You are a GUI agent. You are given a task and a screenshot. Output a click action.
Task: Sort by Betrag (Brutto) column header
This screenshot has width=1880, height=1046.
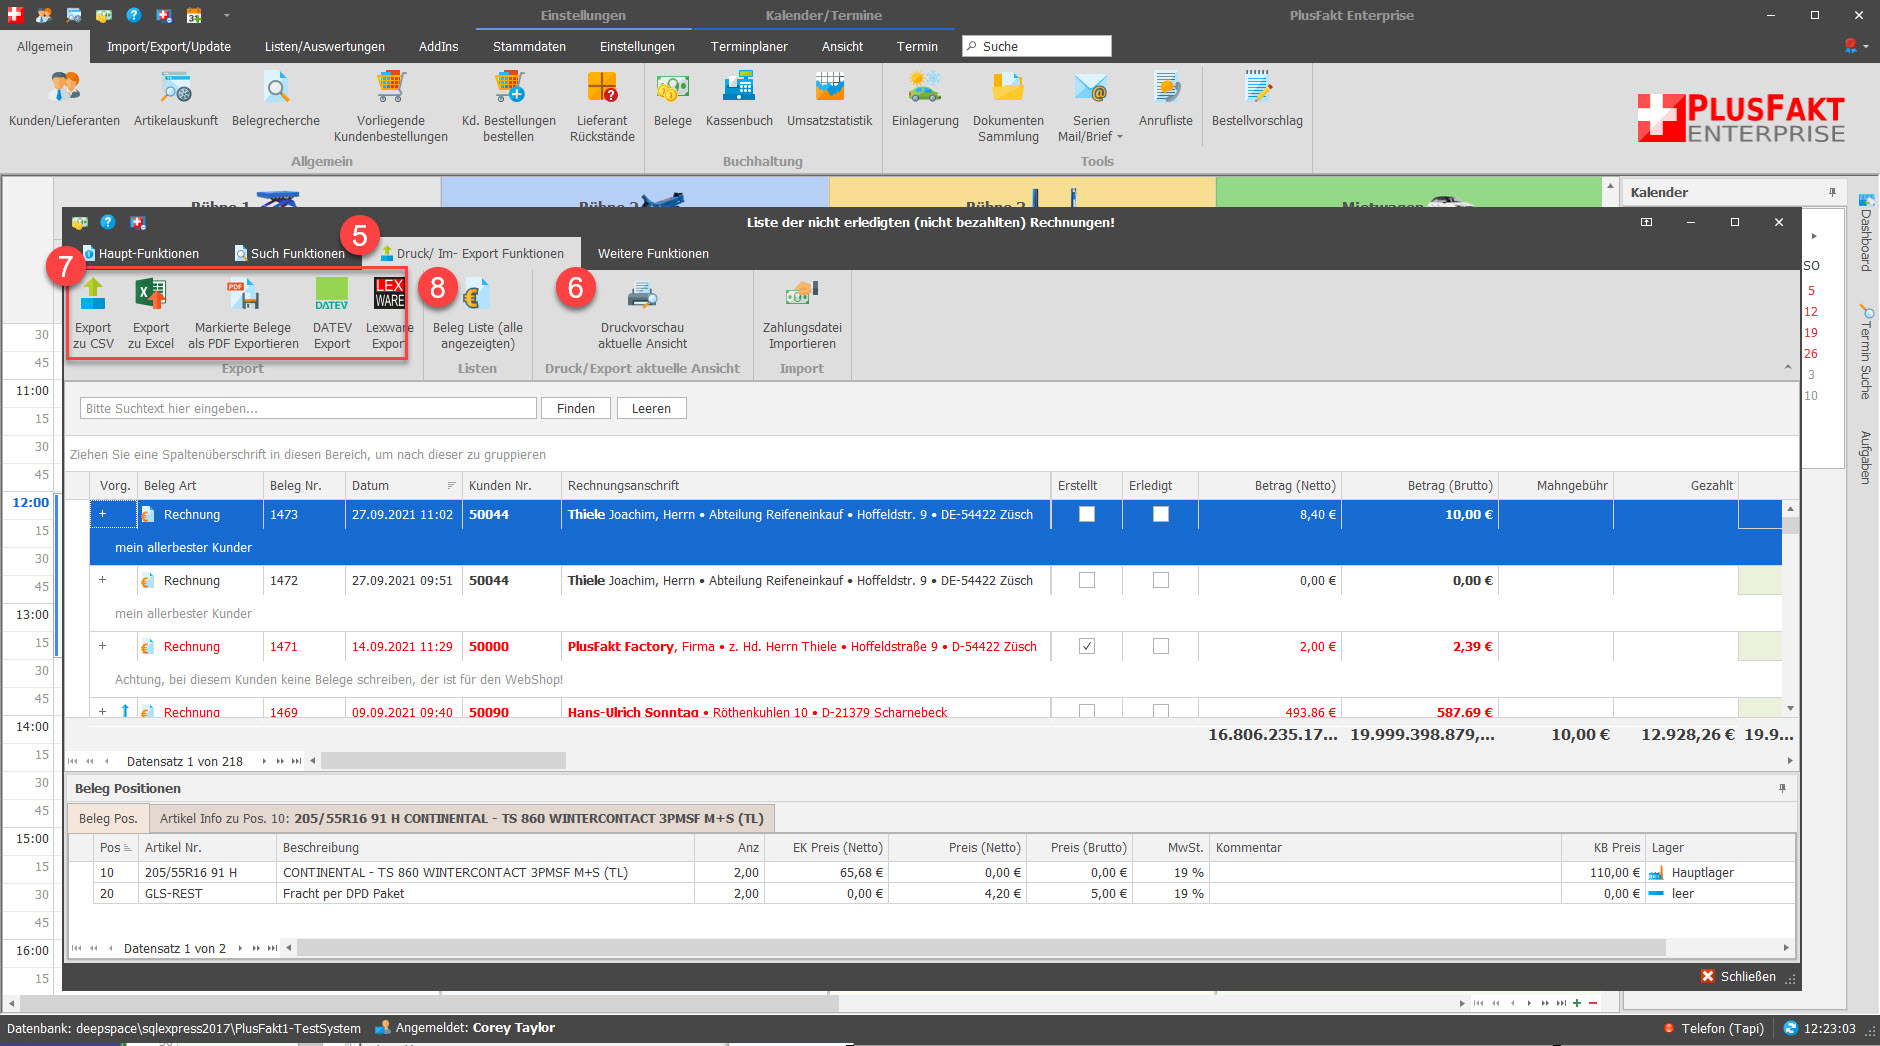click(1419, 485)
